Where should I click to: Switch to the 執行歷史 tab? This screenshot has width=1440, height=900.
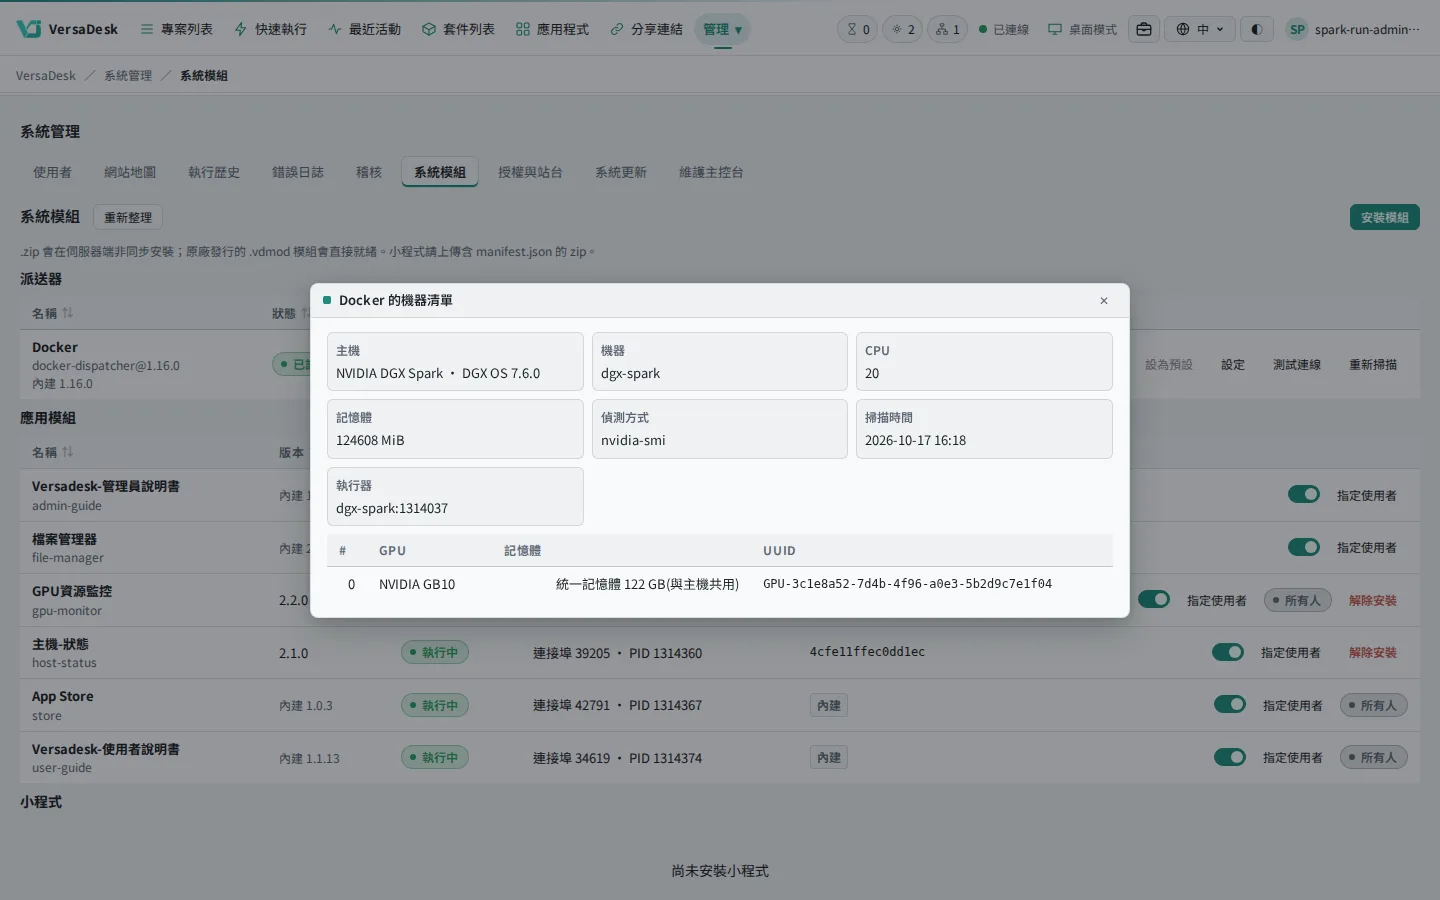click(x=214, y=172)
